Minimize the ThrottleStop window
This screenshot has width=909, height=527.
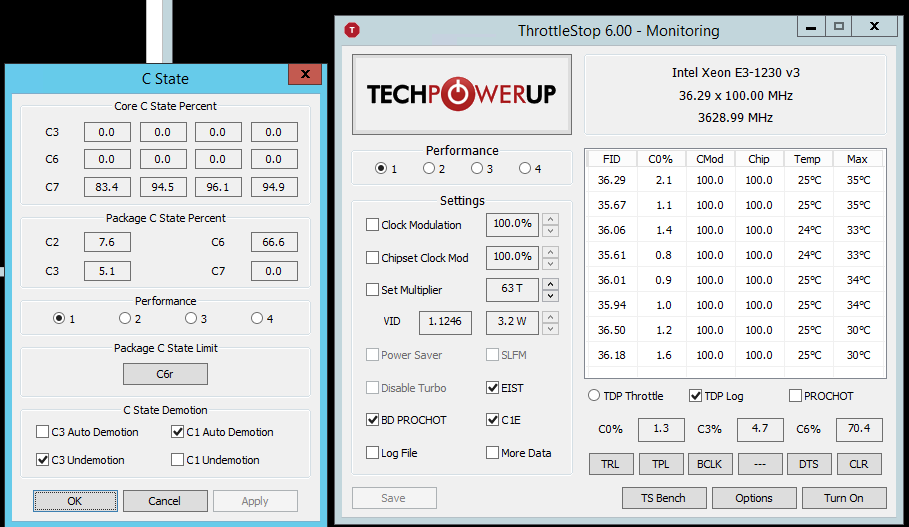(811, 26)
